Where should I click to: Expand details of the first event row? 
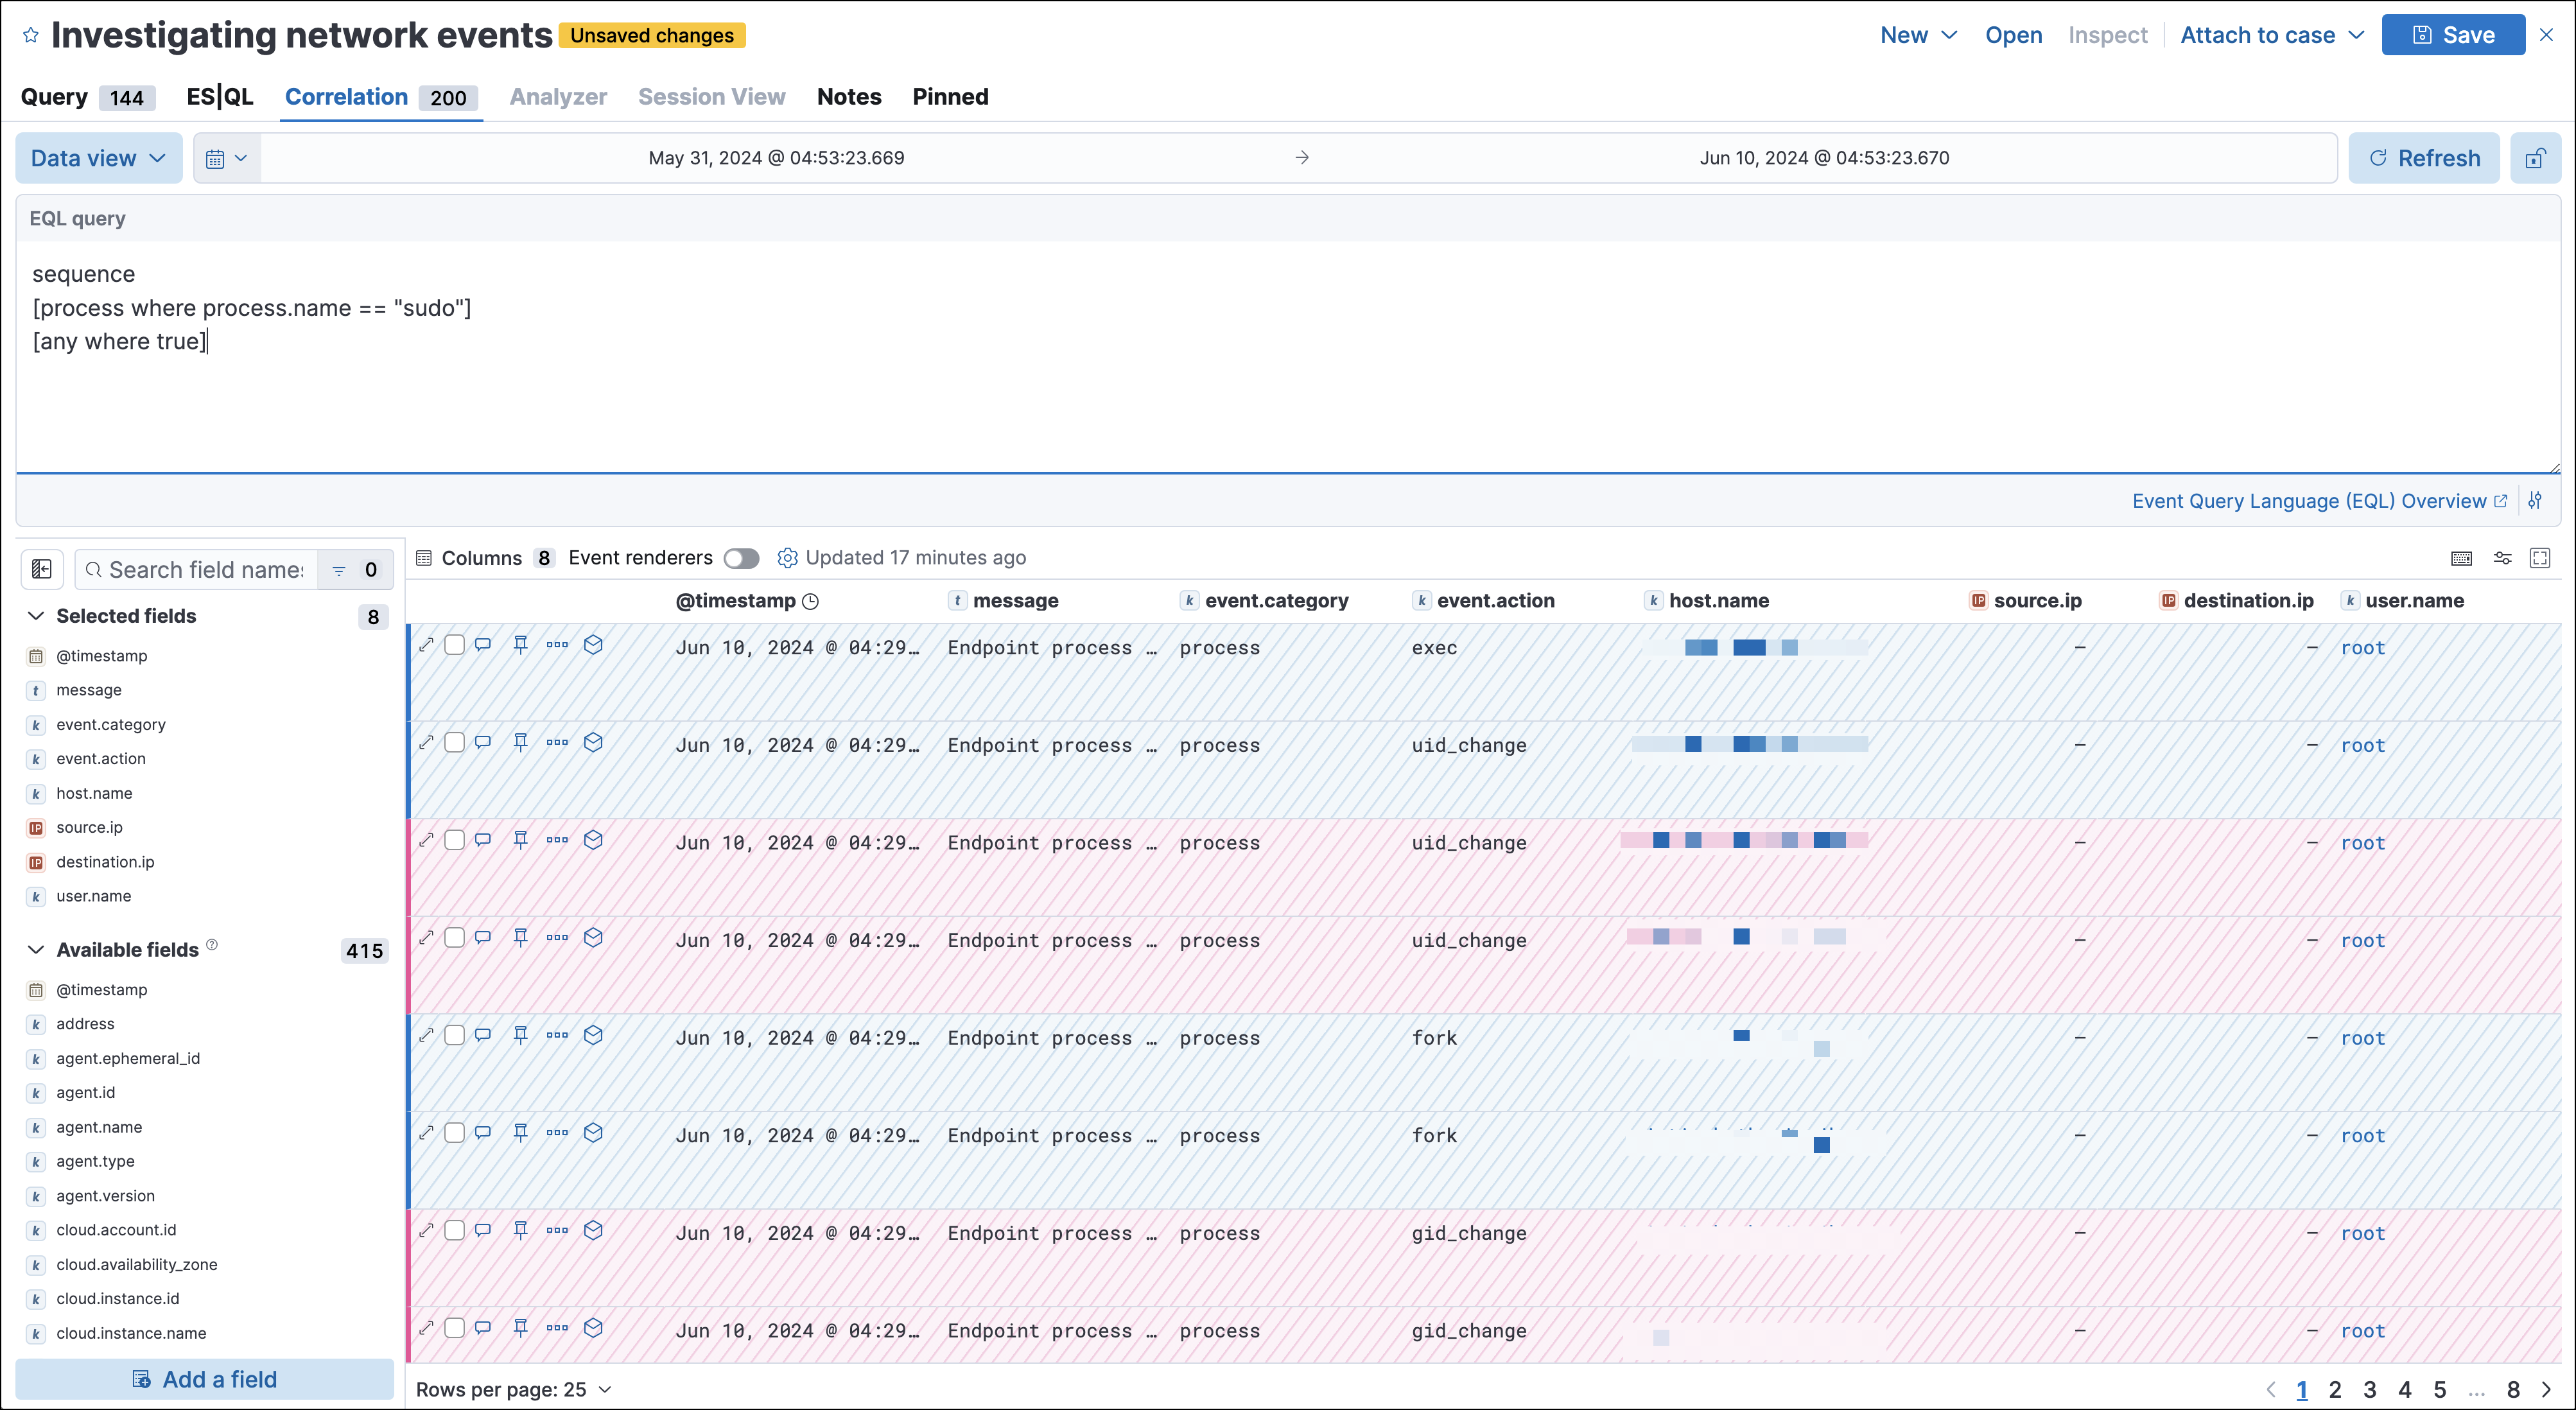427,645
